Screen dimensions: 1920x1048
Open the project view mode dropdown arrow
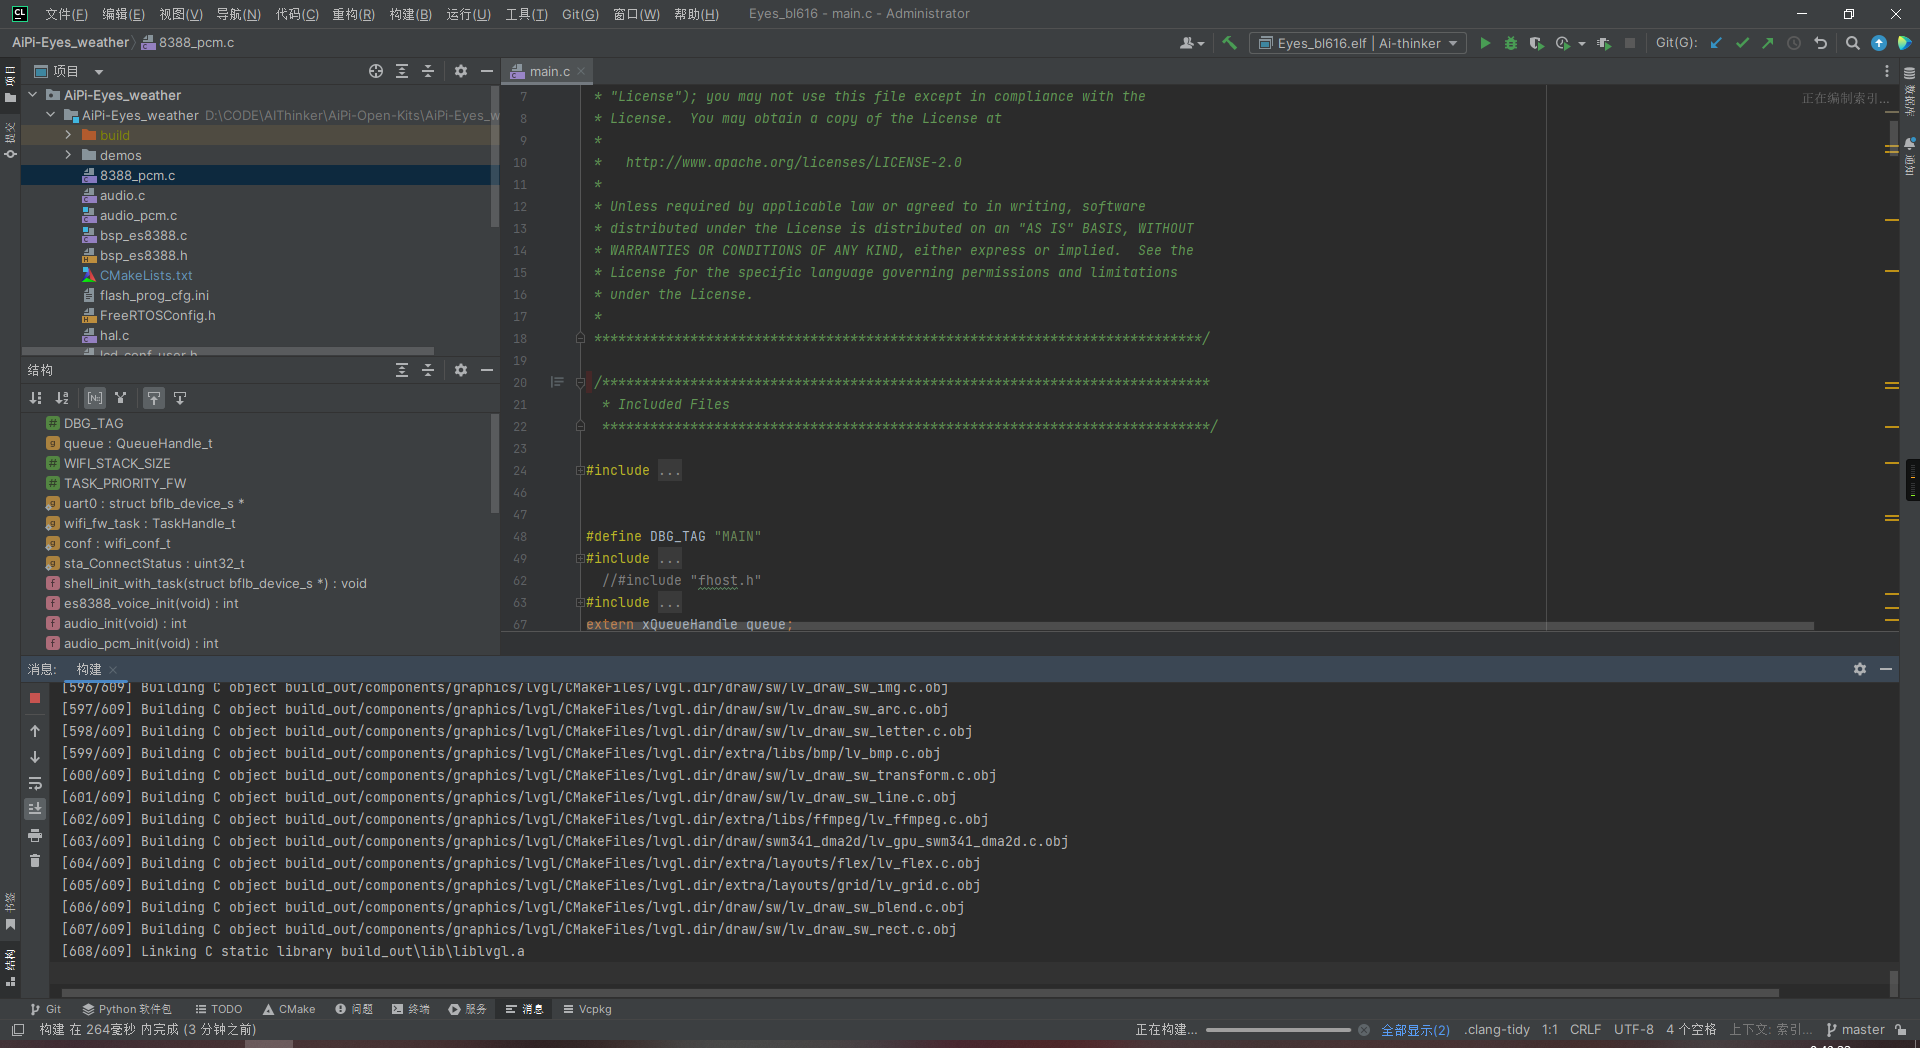click(99, 72)
